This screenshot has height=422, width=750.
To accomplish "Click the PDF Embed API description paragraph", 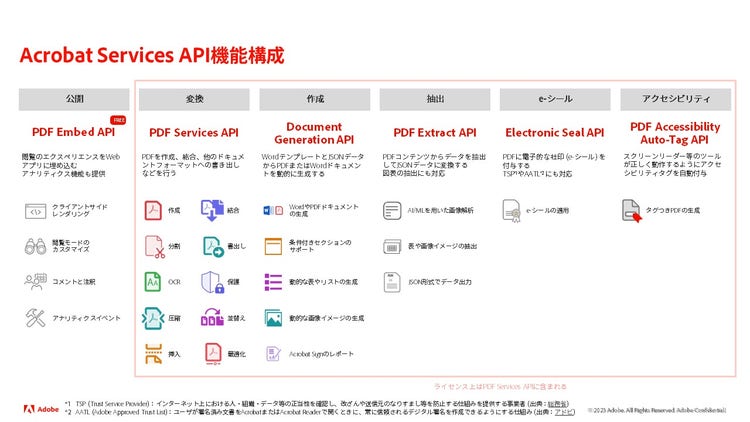I will coord(71,165).
